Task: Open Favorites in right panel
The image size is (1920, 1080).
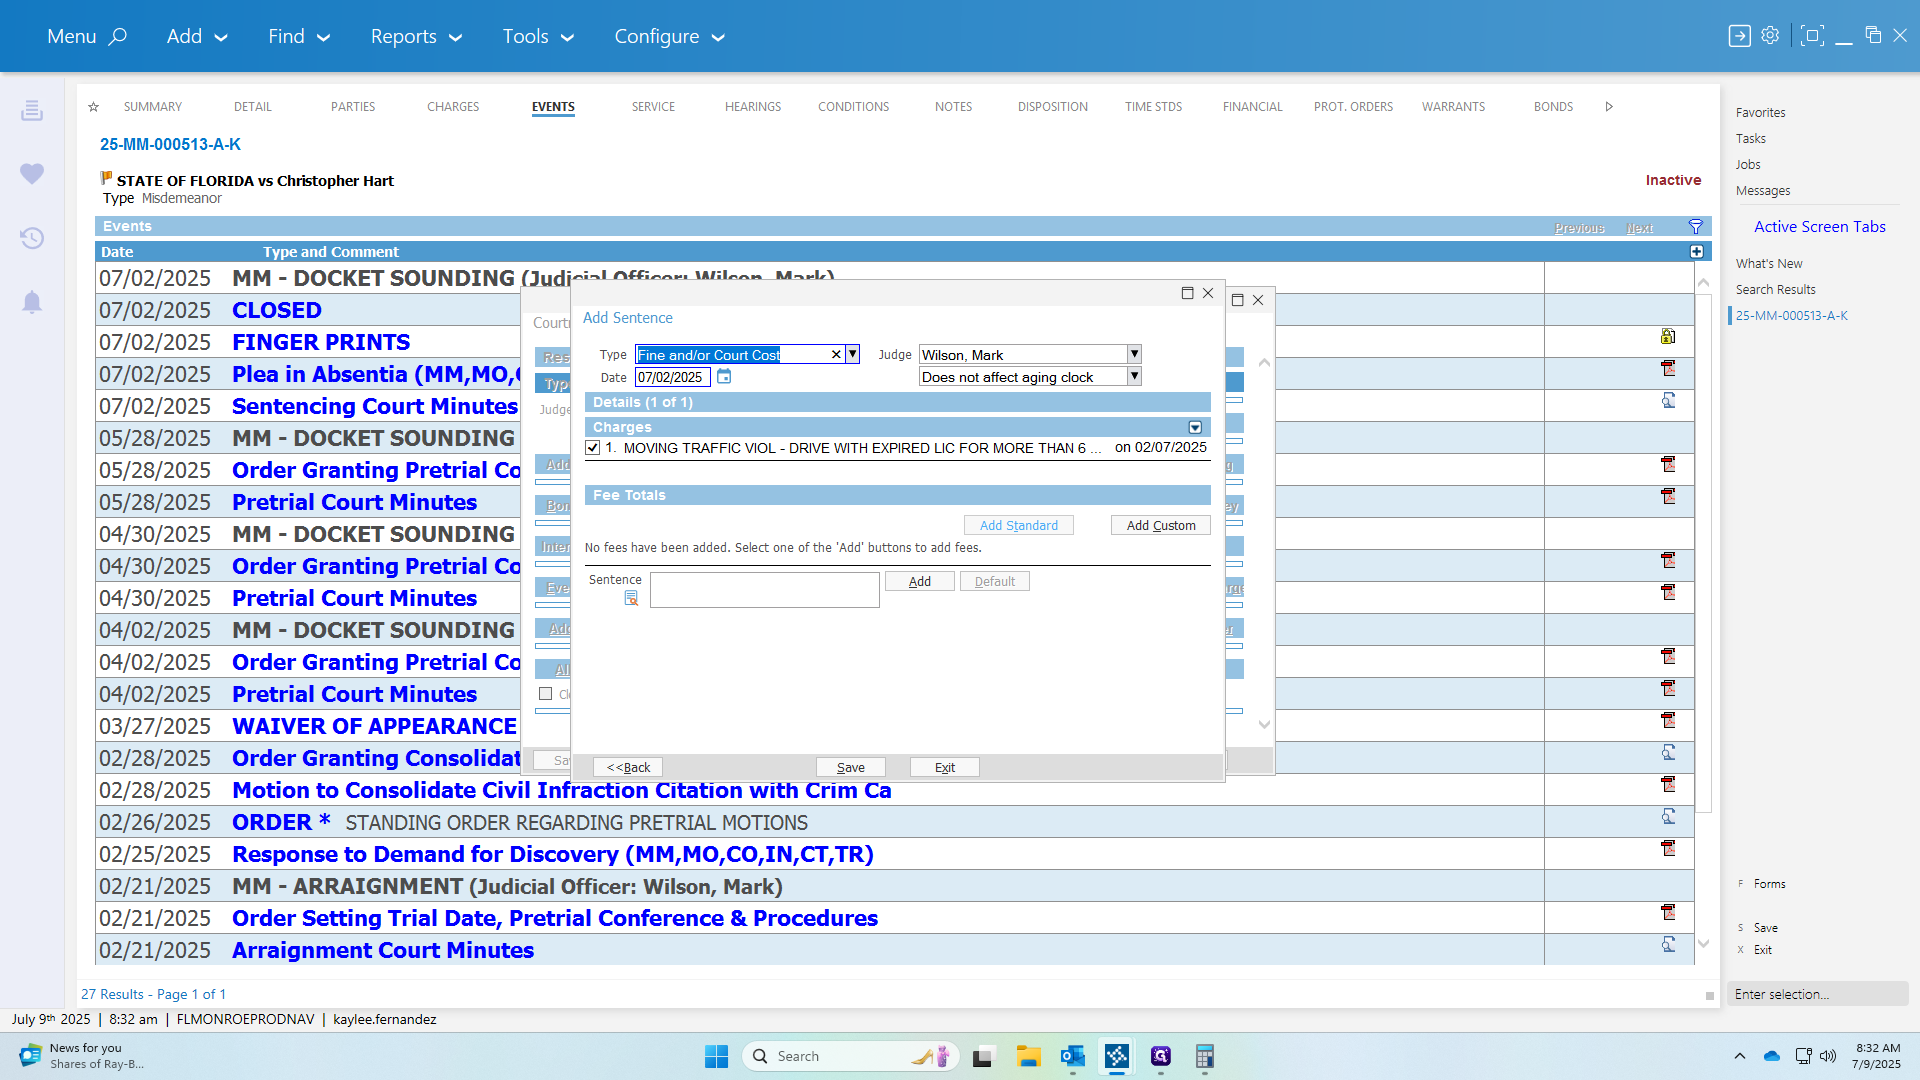Action: pyautogui.click(x=1760, y=113)
